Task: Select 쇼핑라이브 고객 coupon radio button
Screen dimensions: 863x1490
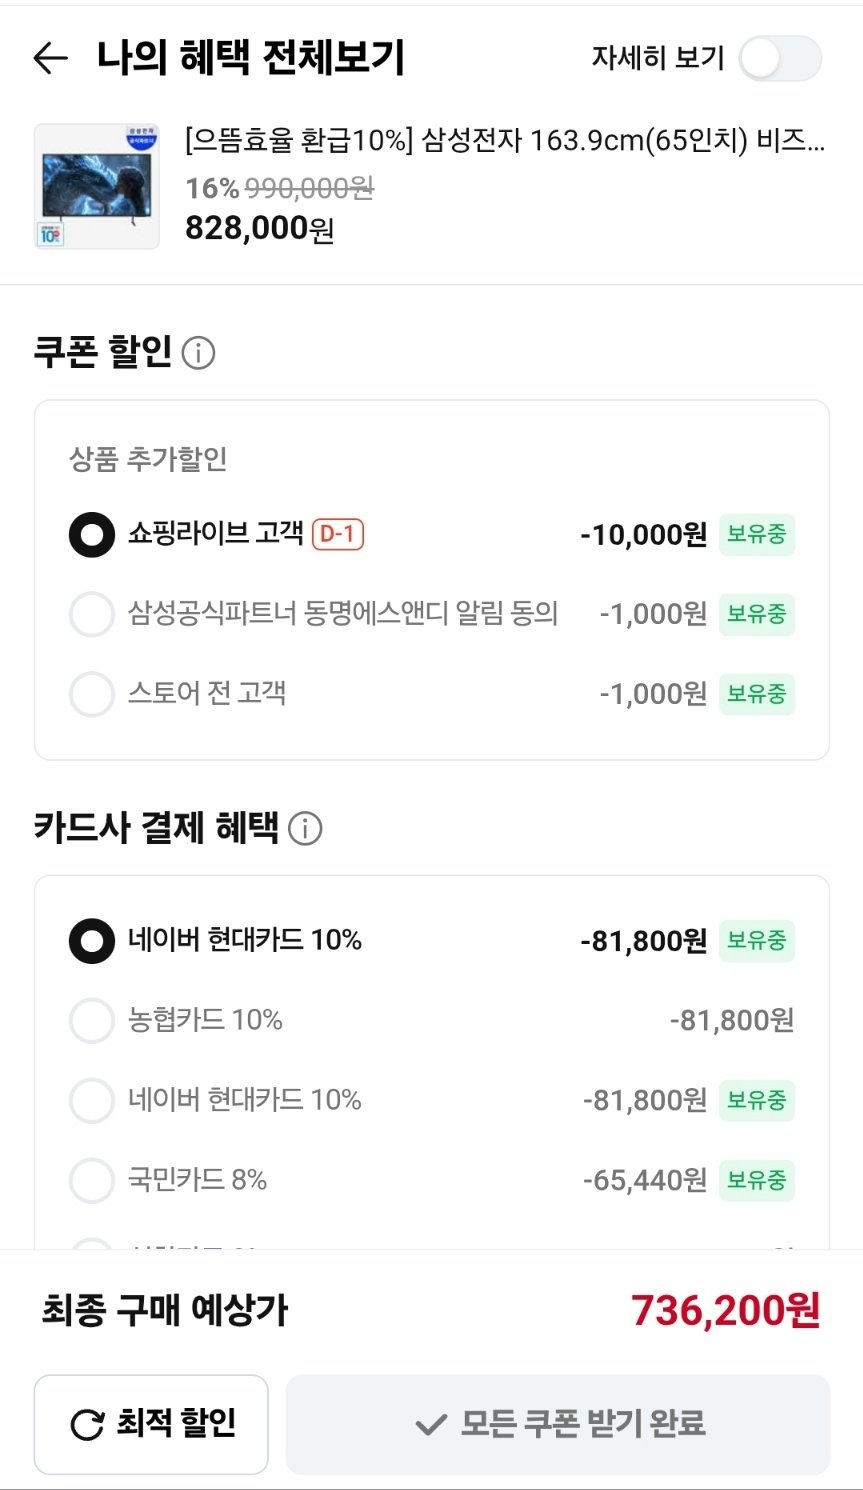Action: tap(91, 535)
